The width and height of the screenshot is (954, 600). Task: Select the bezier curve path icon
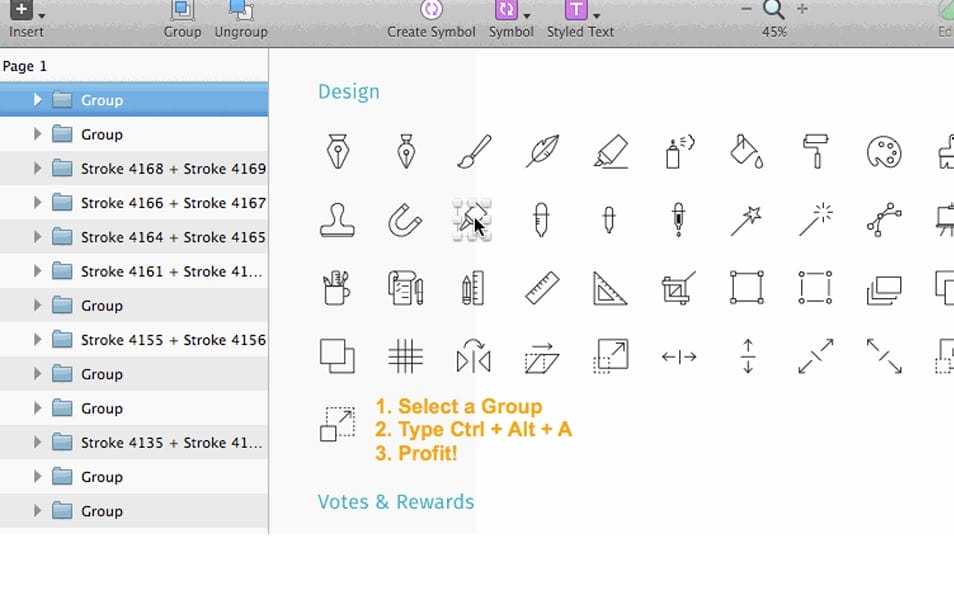[x=884, y=220]
